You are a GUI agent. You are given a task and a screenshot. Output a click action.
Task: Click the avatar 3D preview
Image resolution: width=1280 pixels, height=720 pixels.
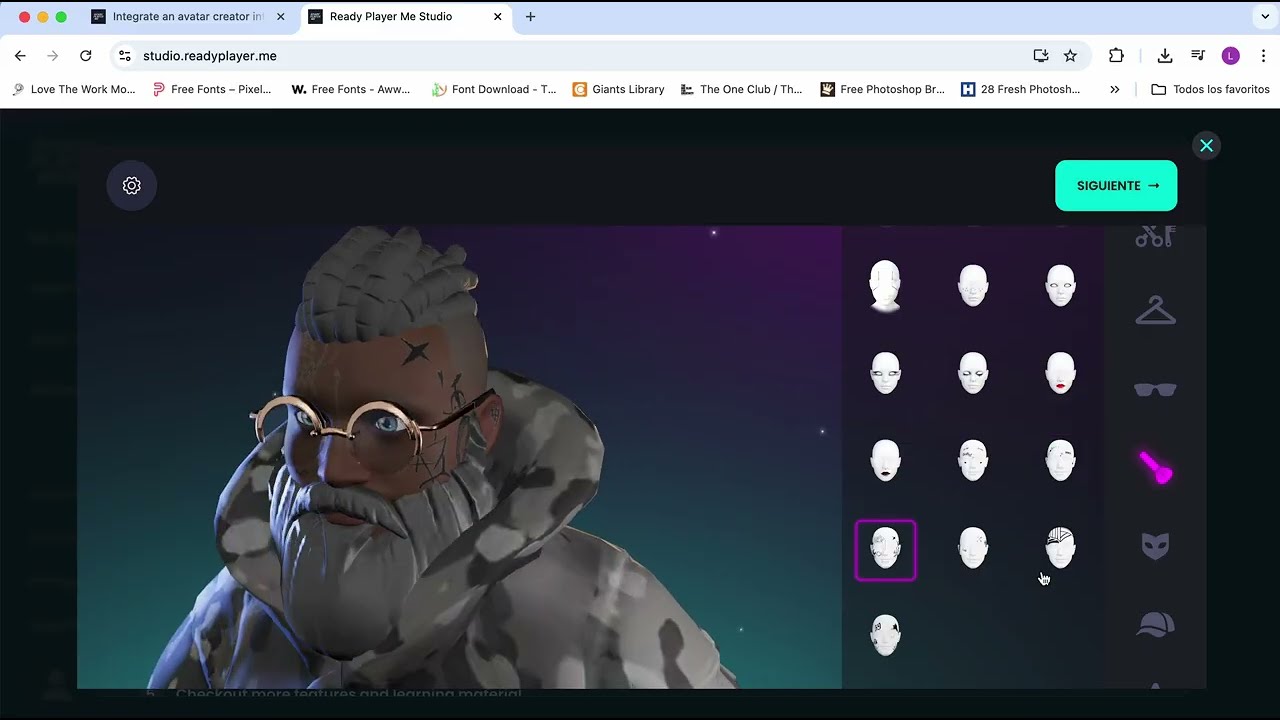[x=460, y=457]
